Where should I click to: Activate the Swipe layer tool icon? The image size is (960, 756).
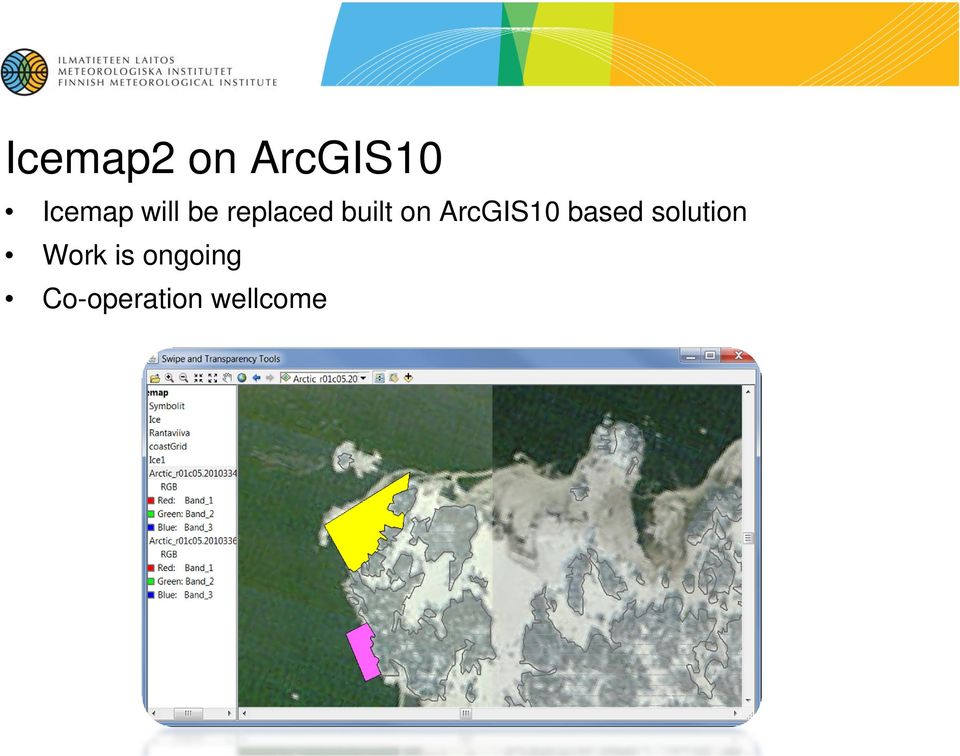click(x=379, y=378)
